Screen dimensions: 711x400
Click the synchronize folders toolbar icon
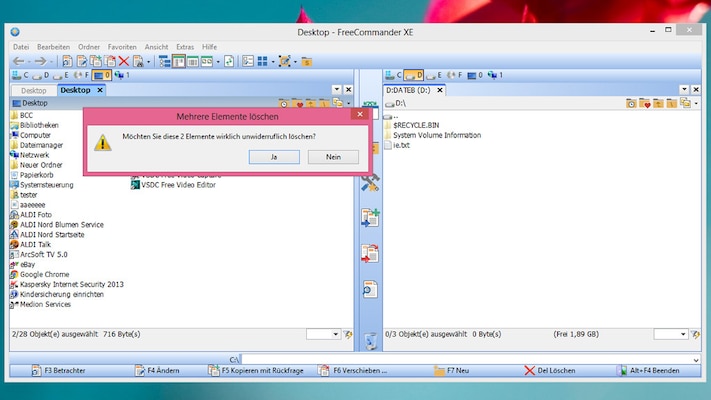pos(229,62)
